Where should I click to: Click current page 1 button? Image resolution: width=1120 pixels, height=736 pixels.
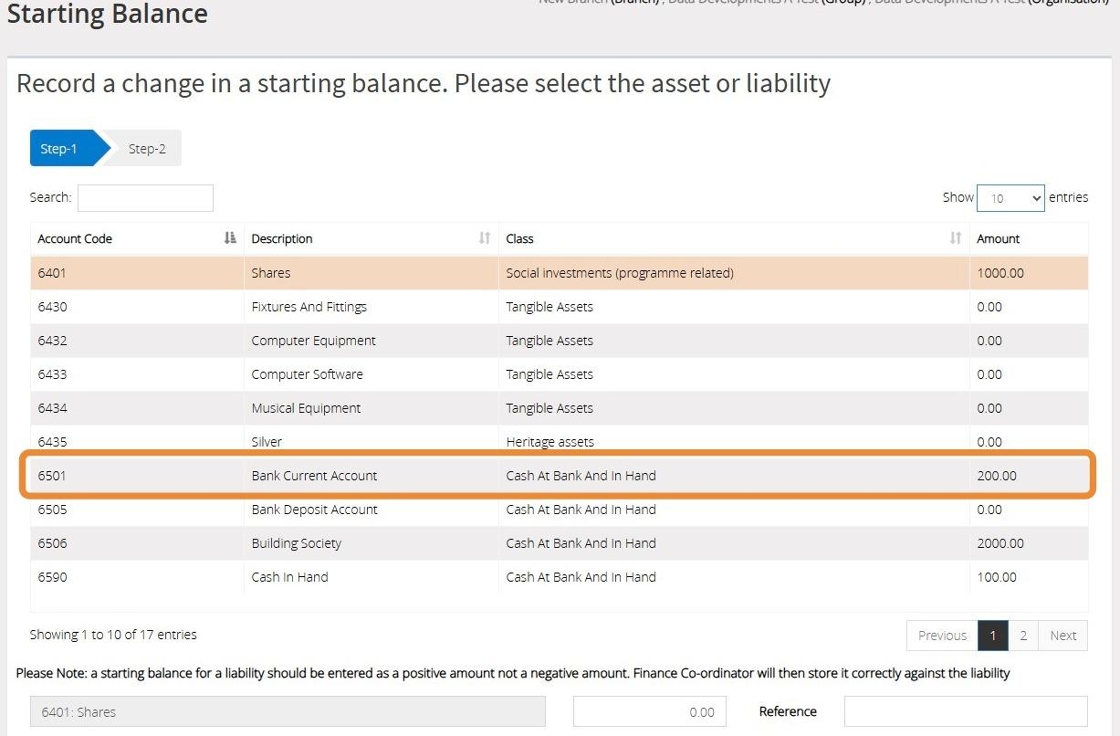coord(993,635)
